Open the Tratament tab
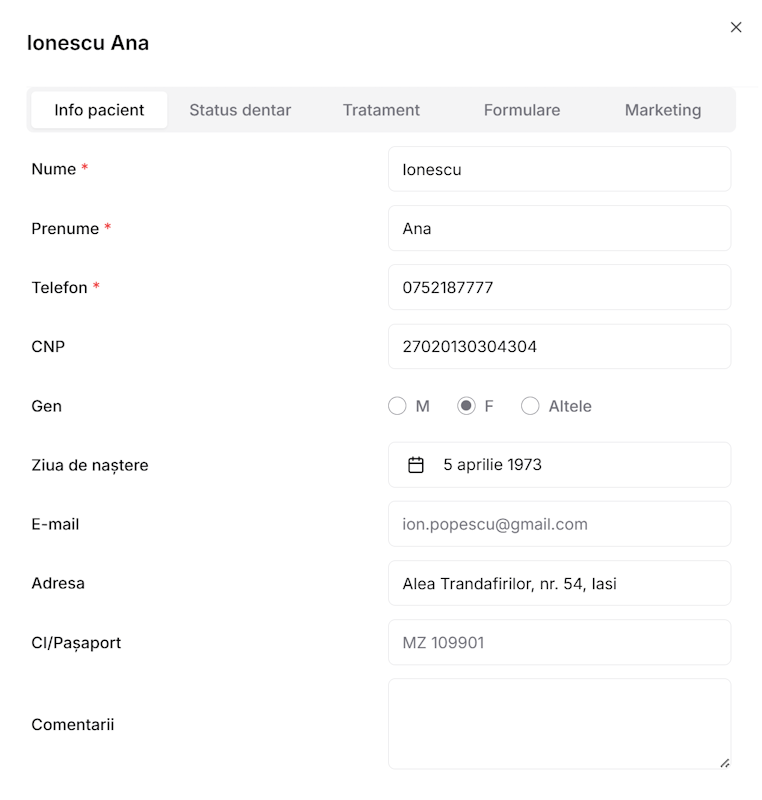Viewport: 762px width, 800px height. [x=381, y=110]
